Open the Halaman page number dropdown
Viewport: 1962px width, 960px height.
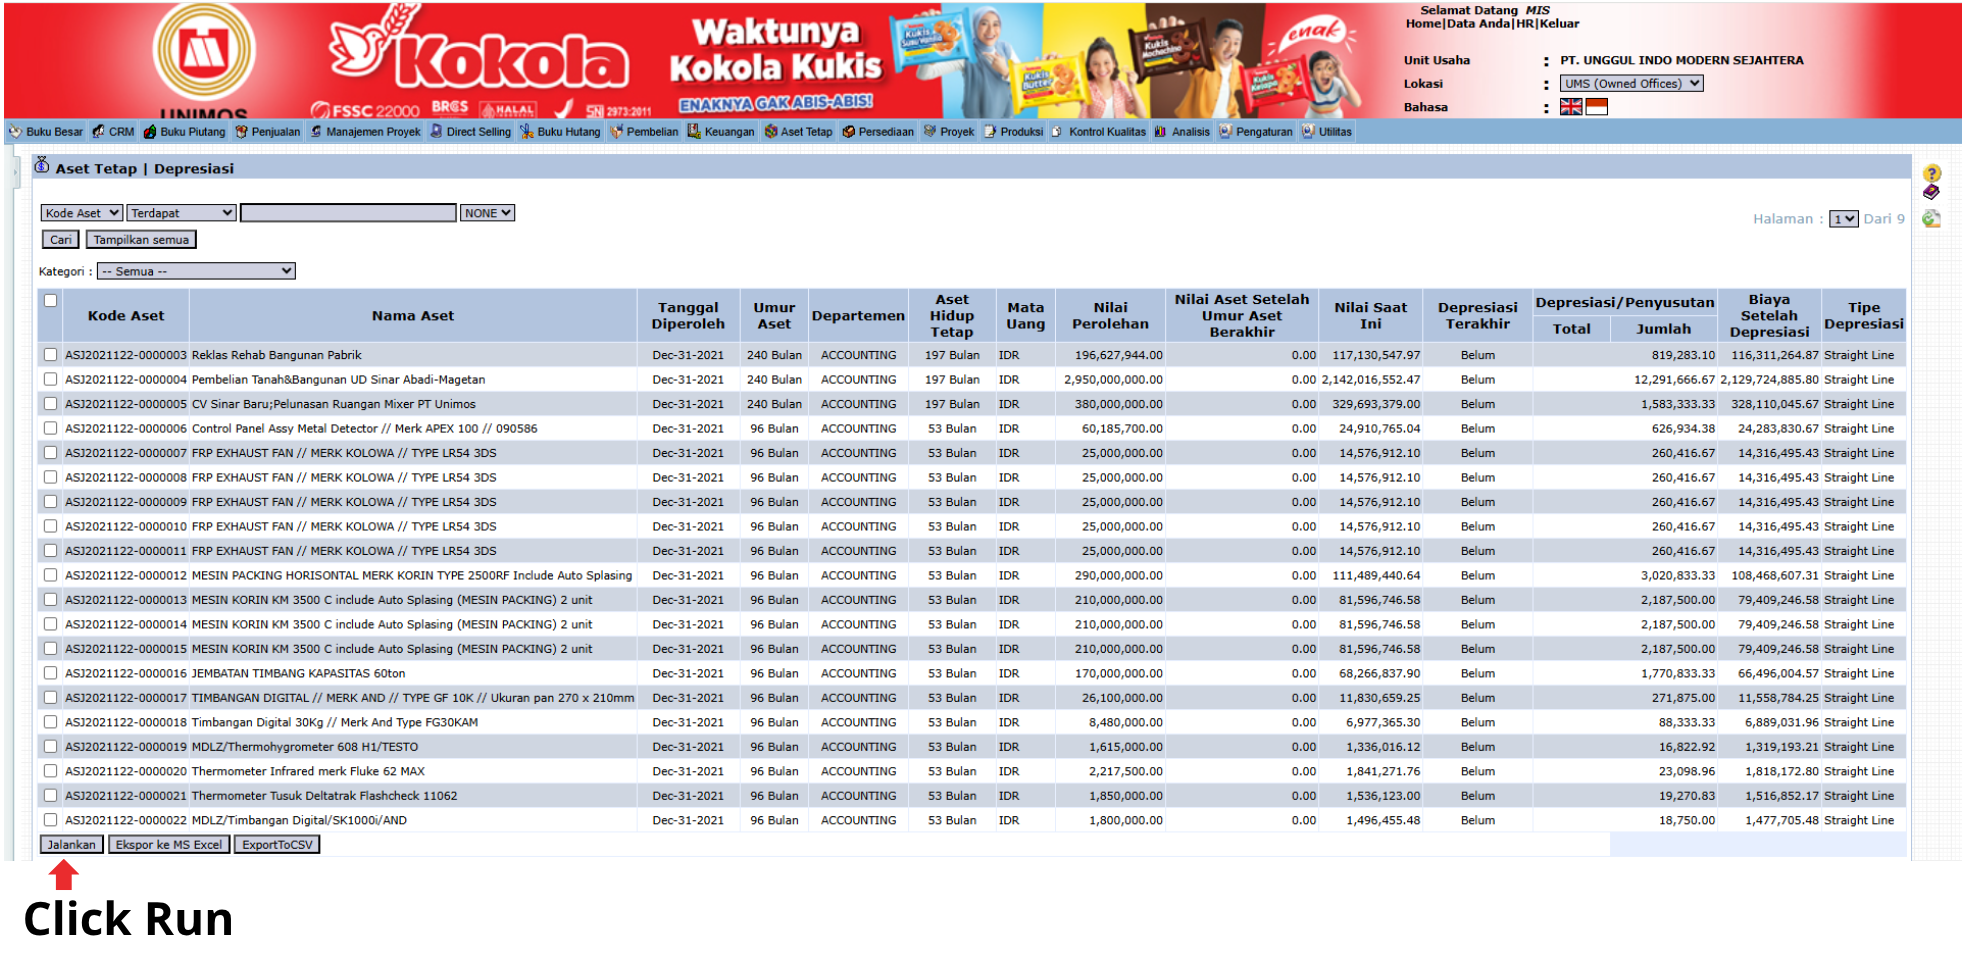point(1843,219)
